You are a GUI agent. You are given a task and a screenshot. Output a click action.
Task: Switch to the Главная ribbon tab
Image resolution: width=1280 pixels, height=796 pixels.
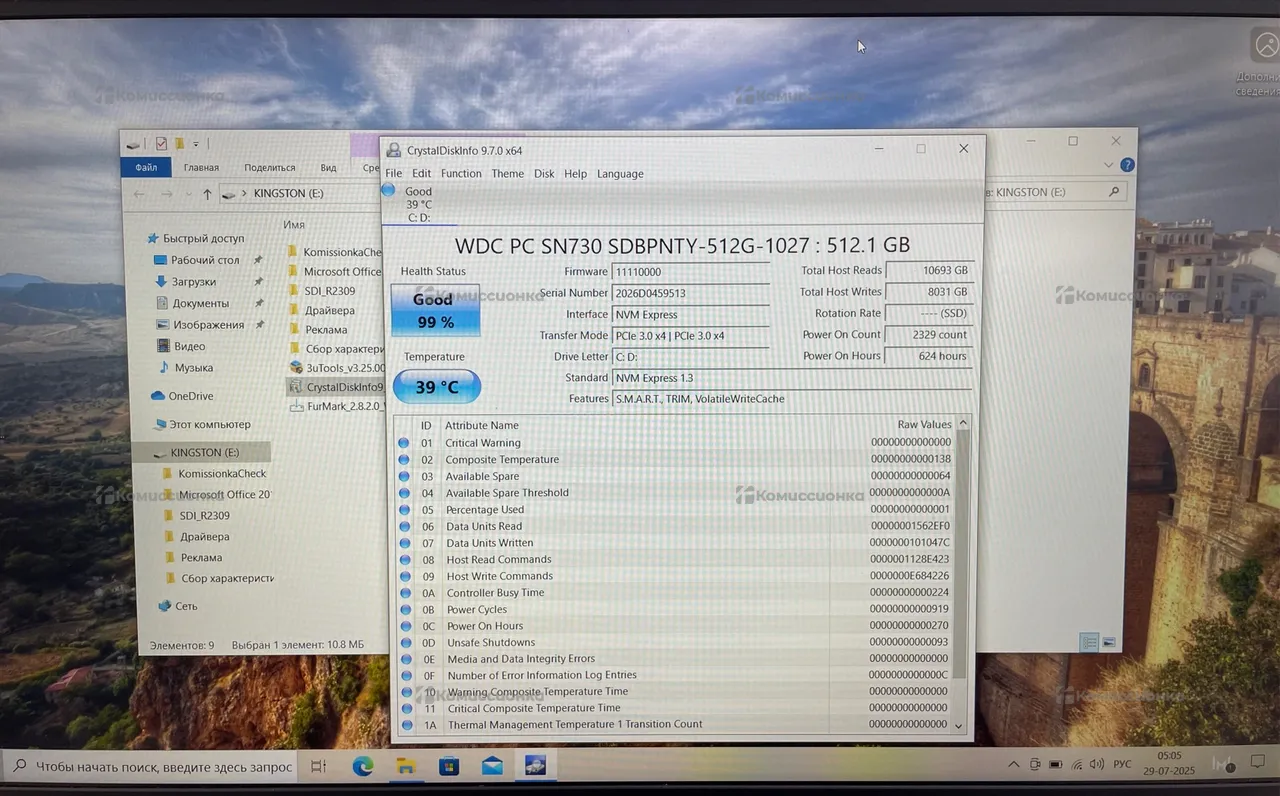[201, 168]
